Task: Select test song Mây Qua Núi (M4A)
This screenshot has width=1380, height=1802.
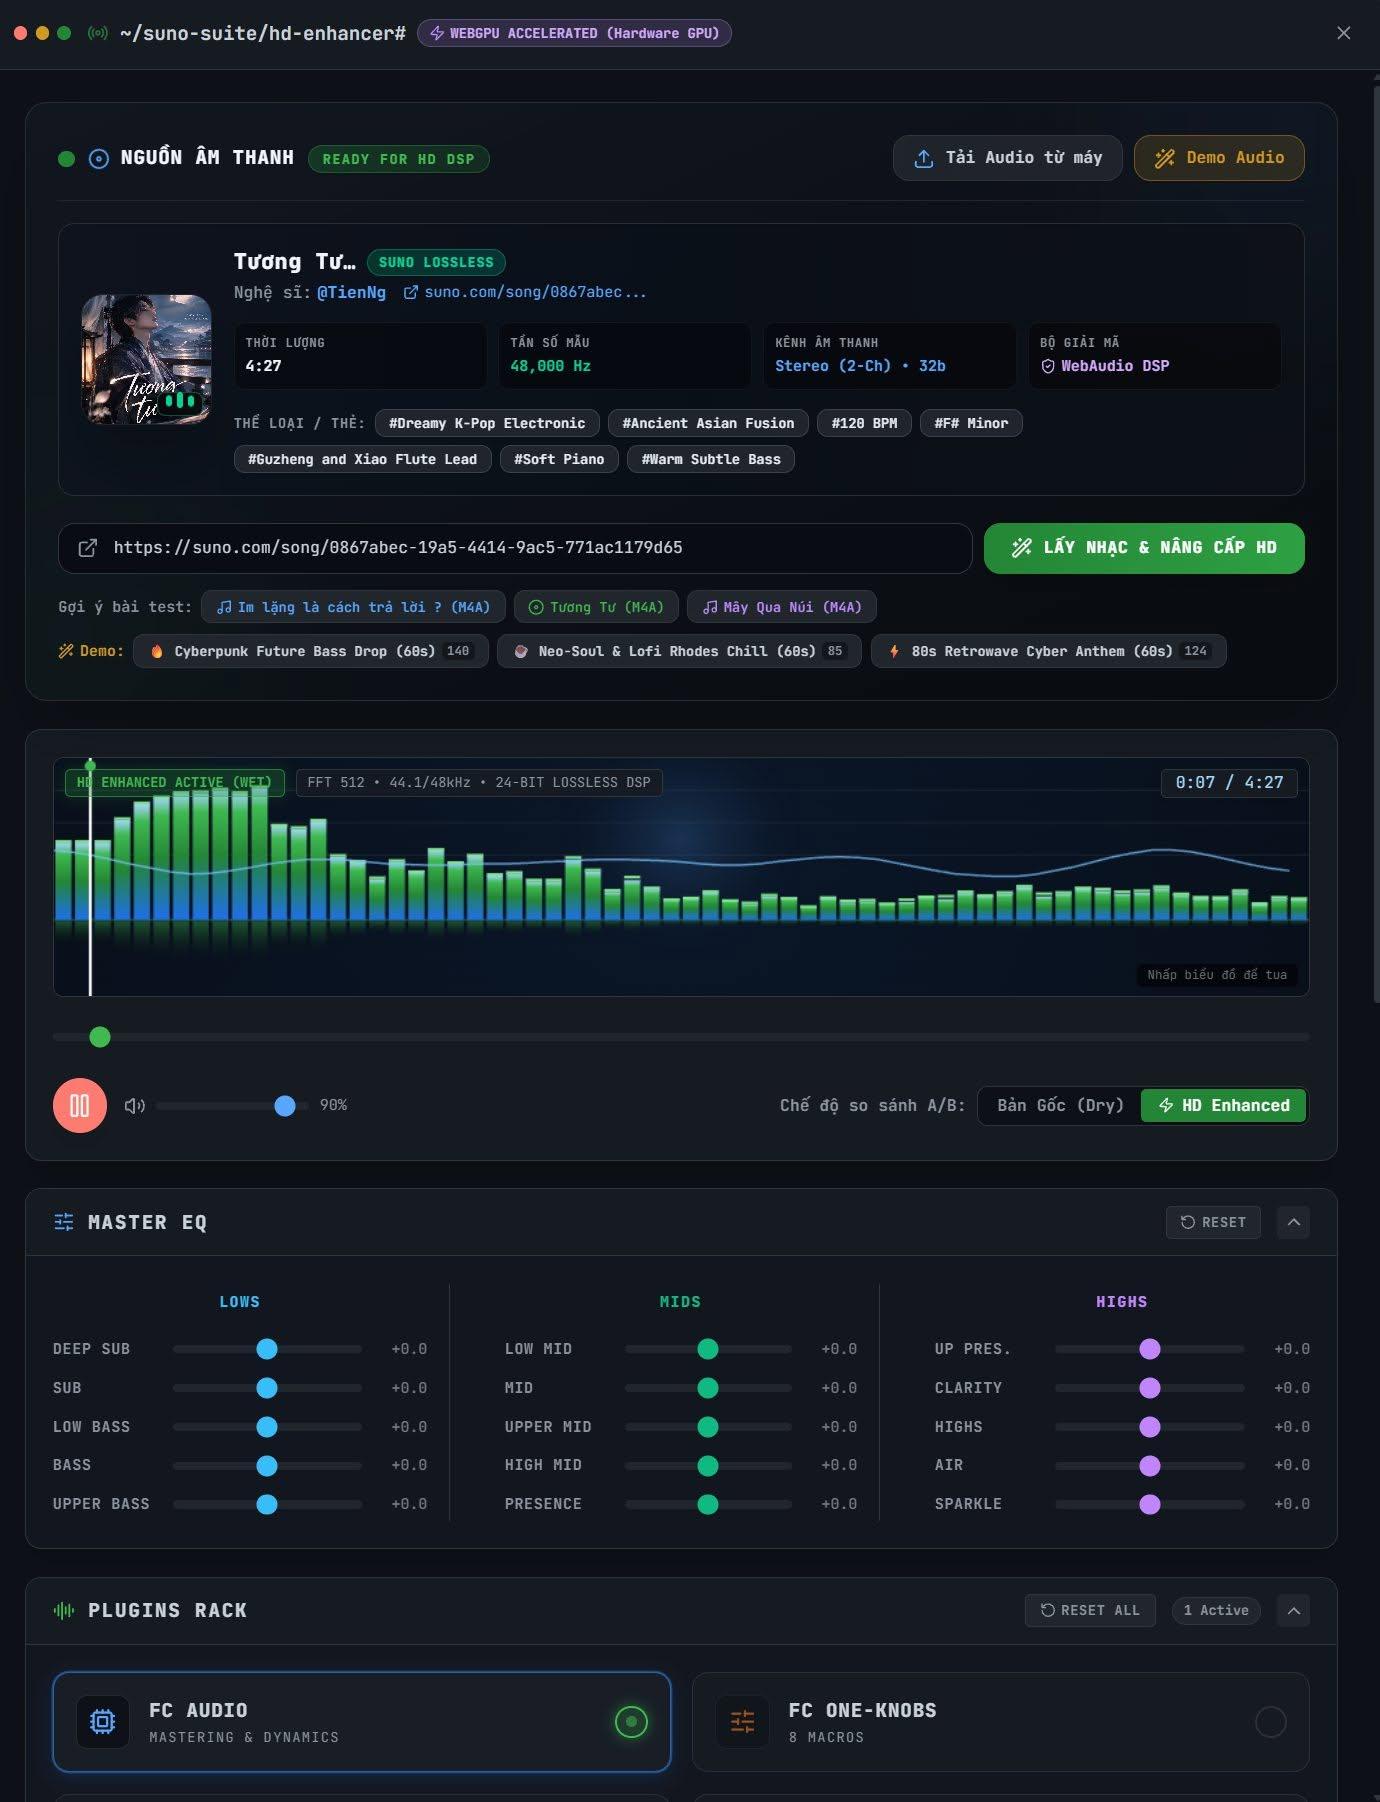Action: pyautogui.click(x=781, y=607)
